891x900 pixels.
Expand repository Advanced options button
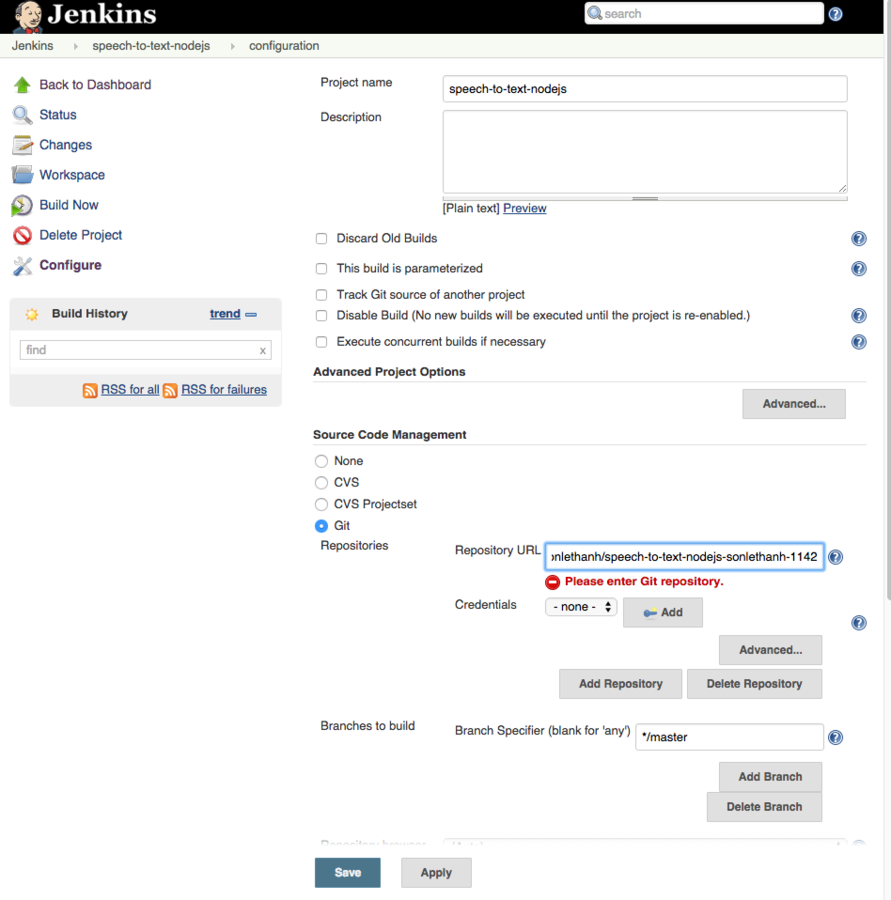[x=770, y=650]
